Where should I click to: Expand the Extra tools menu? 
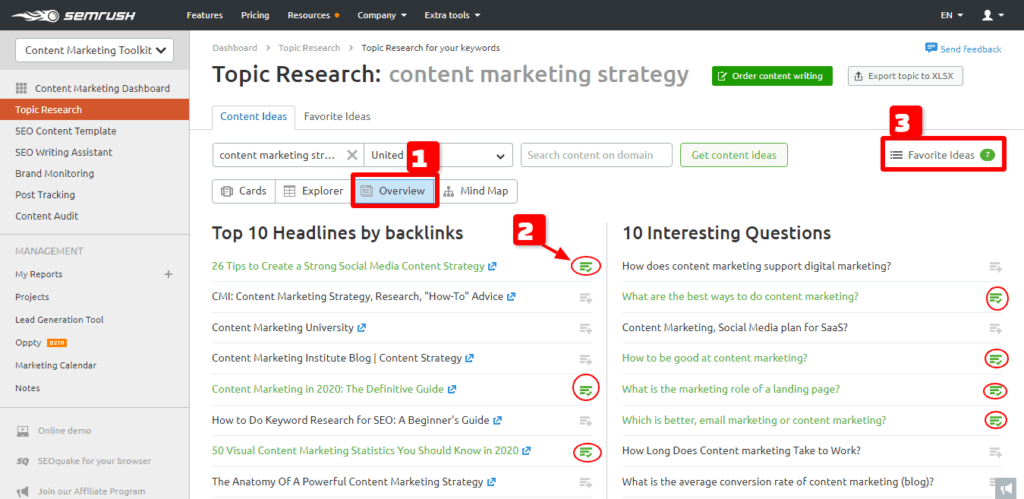coord(452,15)
